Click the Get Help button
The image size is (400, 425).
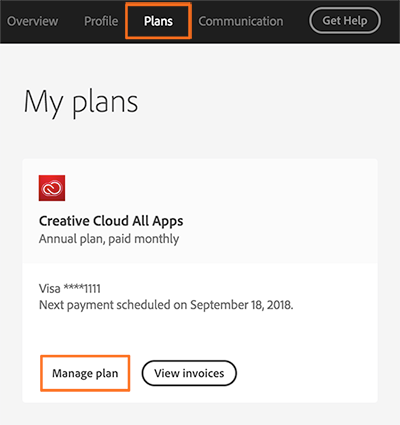tap(345, 21)
